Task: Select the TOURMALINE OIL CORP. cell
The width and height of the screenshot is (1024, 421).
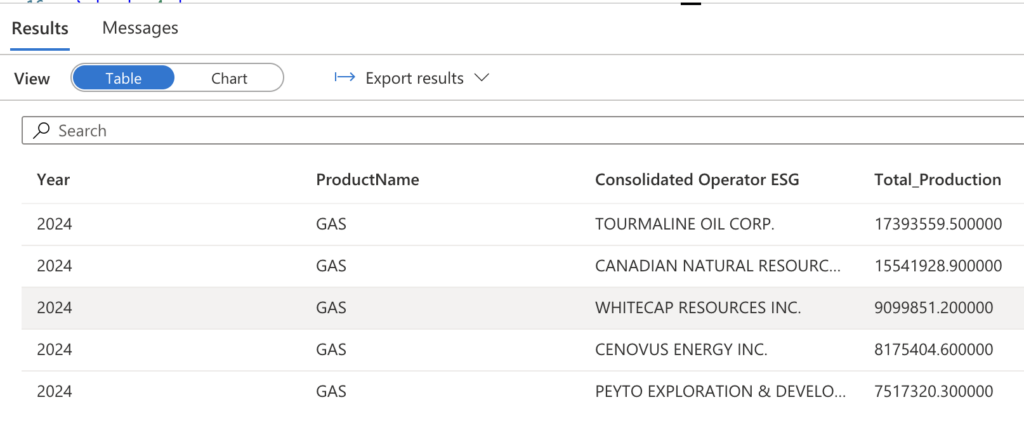Action: [x=684, y=225]
